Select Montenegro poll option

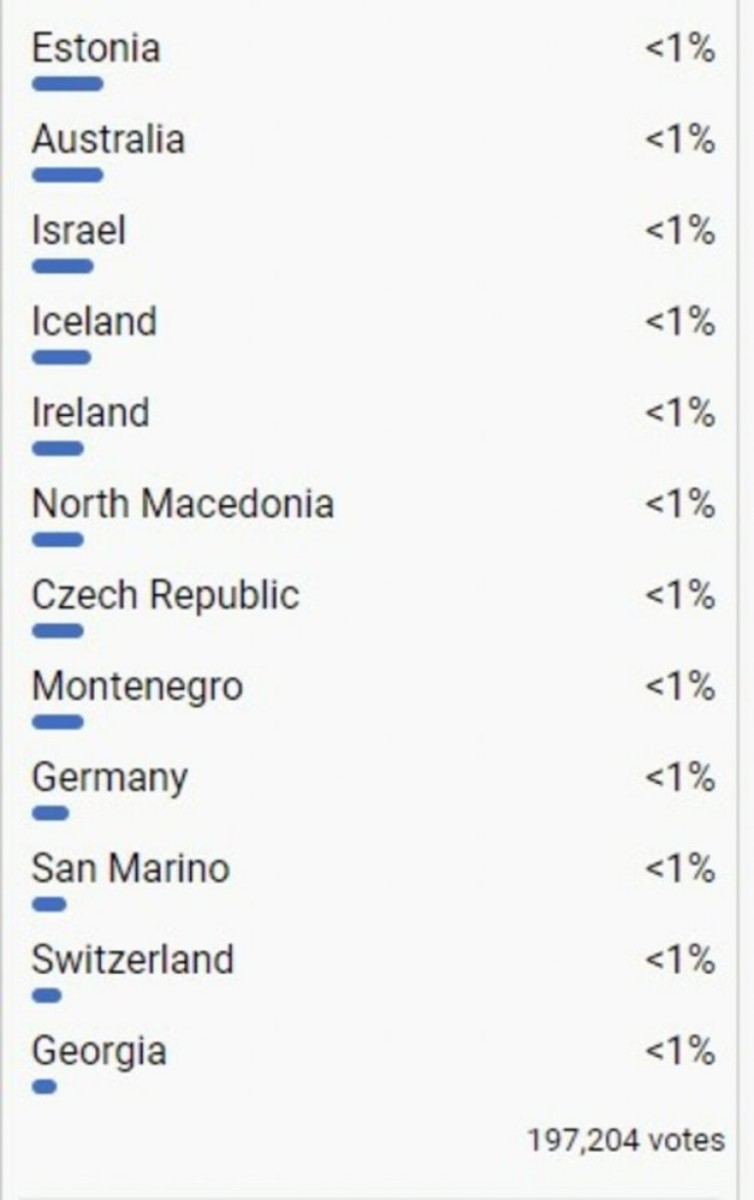coord(137,687)
